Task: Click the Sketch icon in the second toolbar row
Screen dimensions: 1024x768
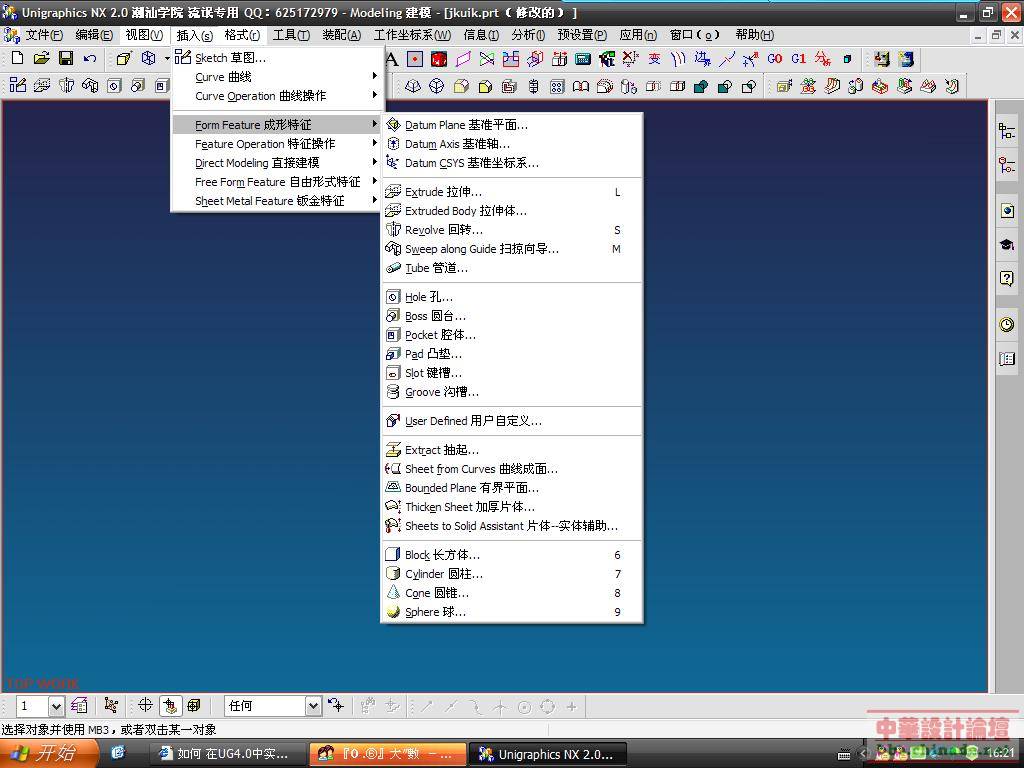Action: (x=18, y=86)
